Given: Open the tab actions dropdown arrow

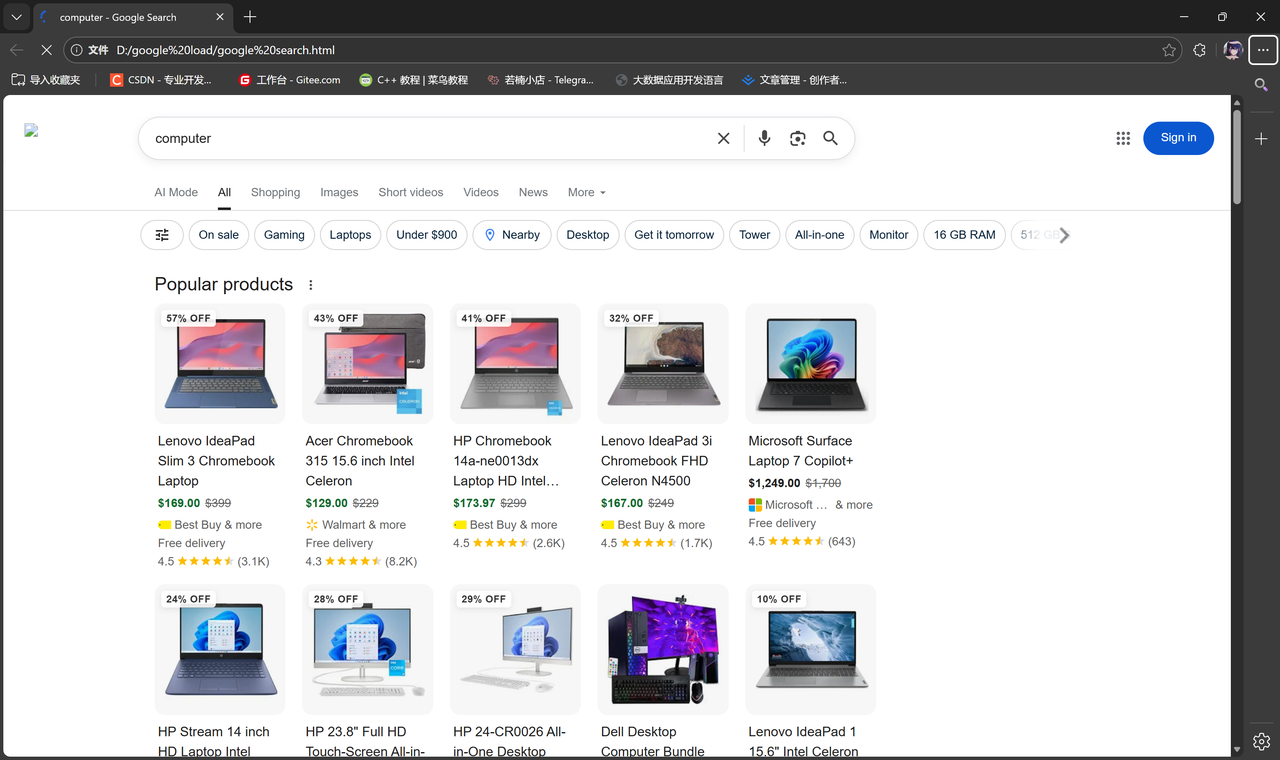Looking at the screenshot, I should 17,17.
